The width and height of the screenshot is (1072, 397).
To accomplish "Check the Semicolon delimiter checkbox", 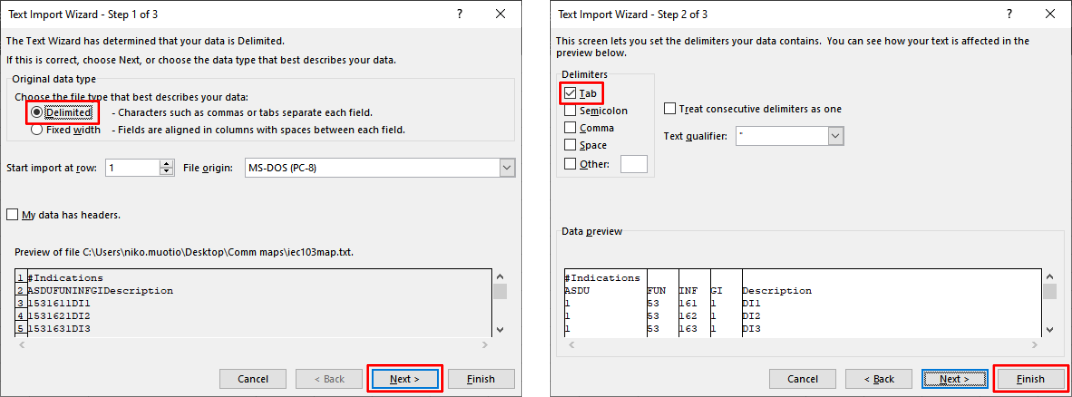I will pos(570,110).
